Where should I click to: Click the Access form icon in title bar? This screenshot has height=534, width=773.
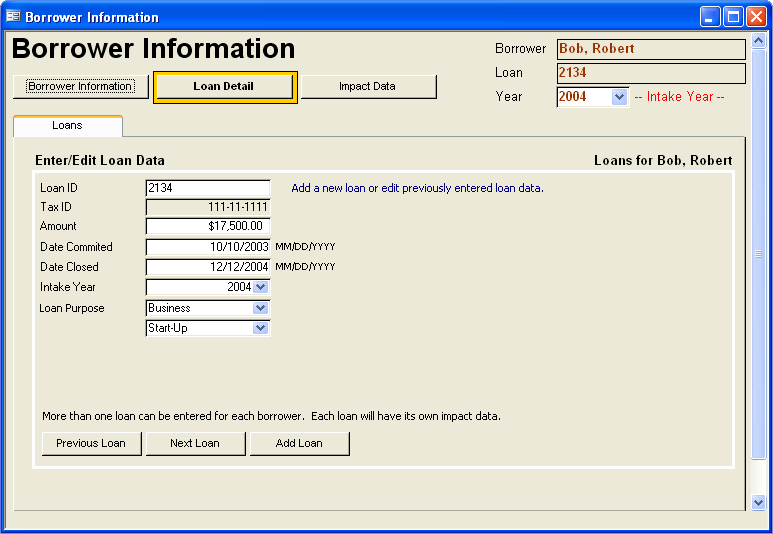click(13, 17)
